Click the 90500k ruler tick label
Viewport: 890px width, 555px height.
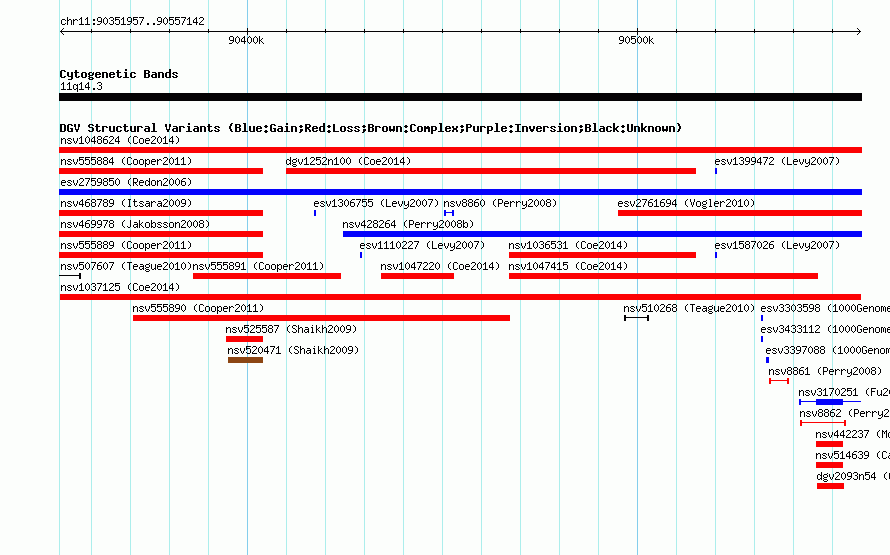pos(636,40)
